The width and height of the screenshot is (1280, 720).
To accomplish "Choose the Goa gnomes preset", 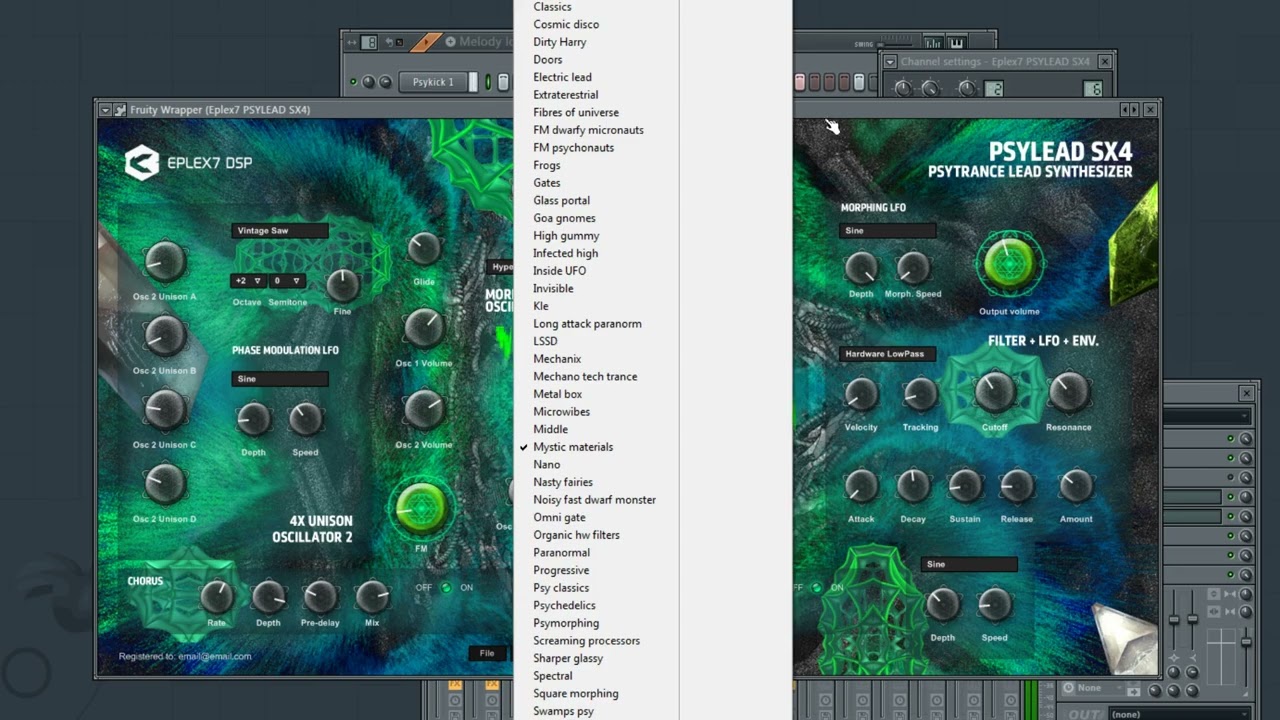I will pos(564,218).
